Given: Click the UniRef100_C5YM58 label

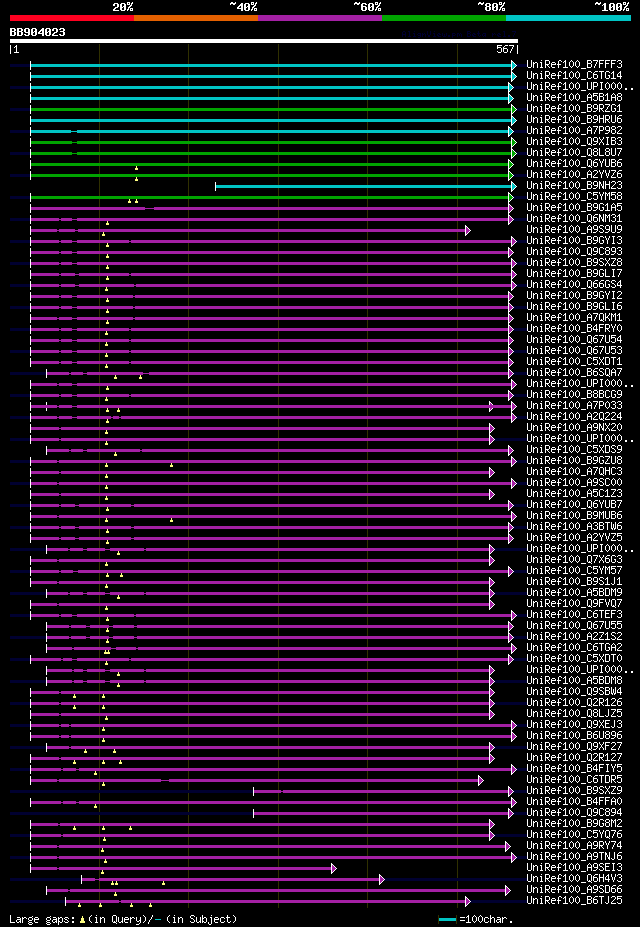Looking at the screenshot, I should (x=574, y=197).
